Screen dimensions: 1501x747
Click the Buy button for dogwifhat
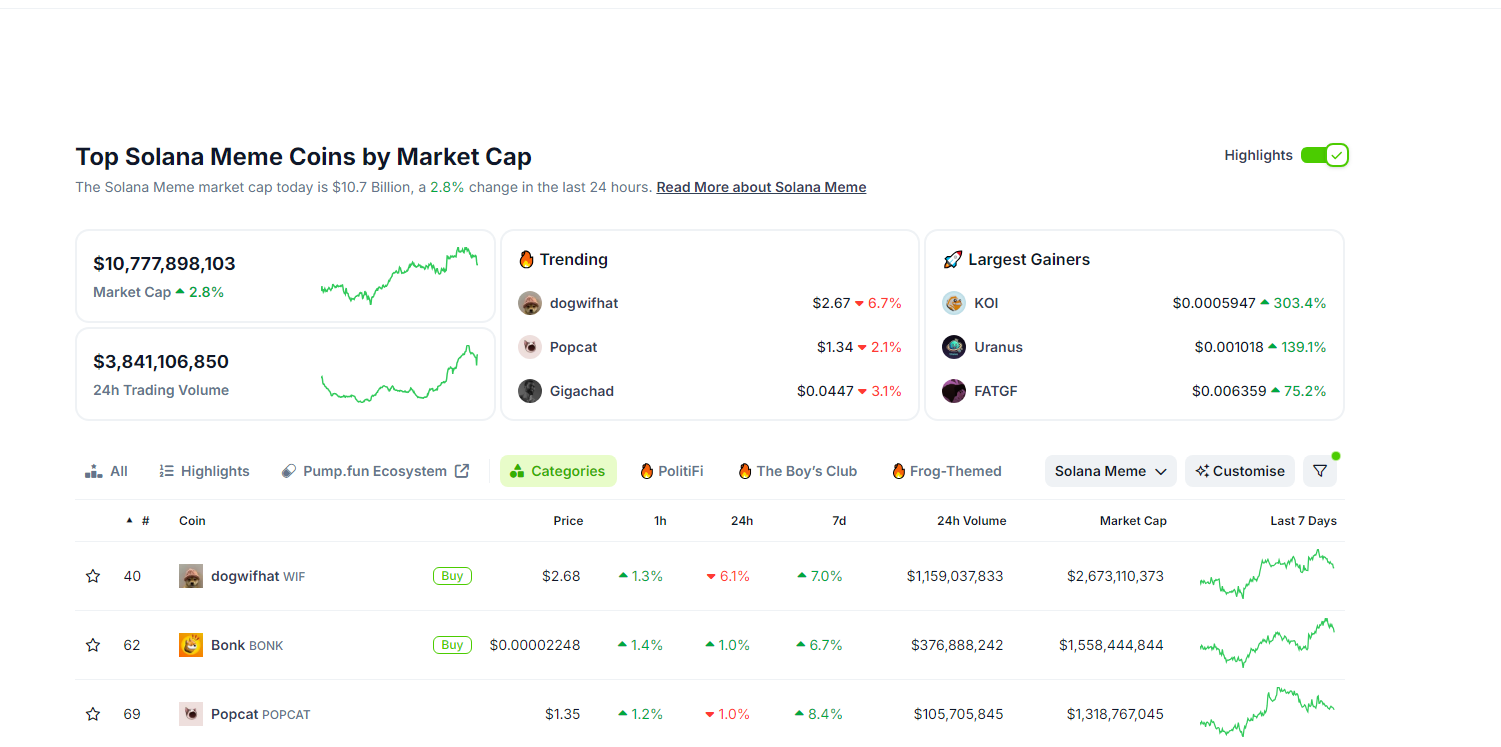point(452,575)
